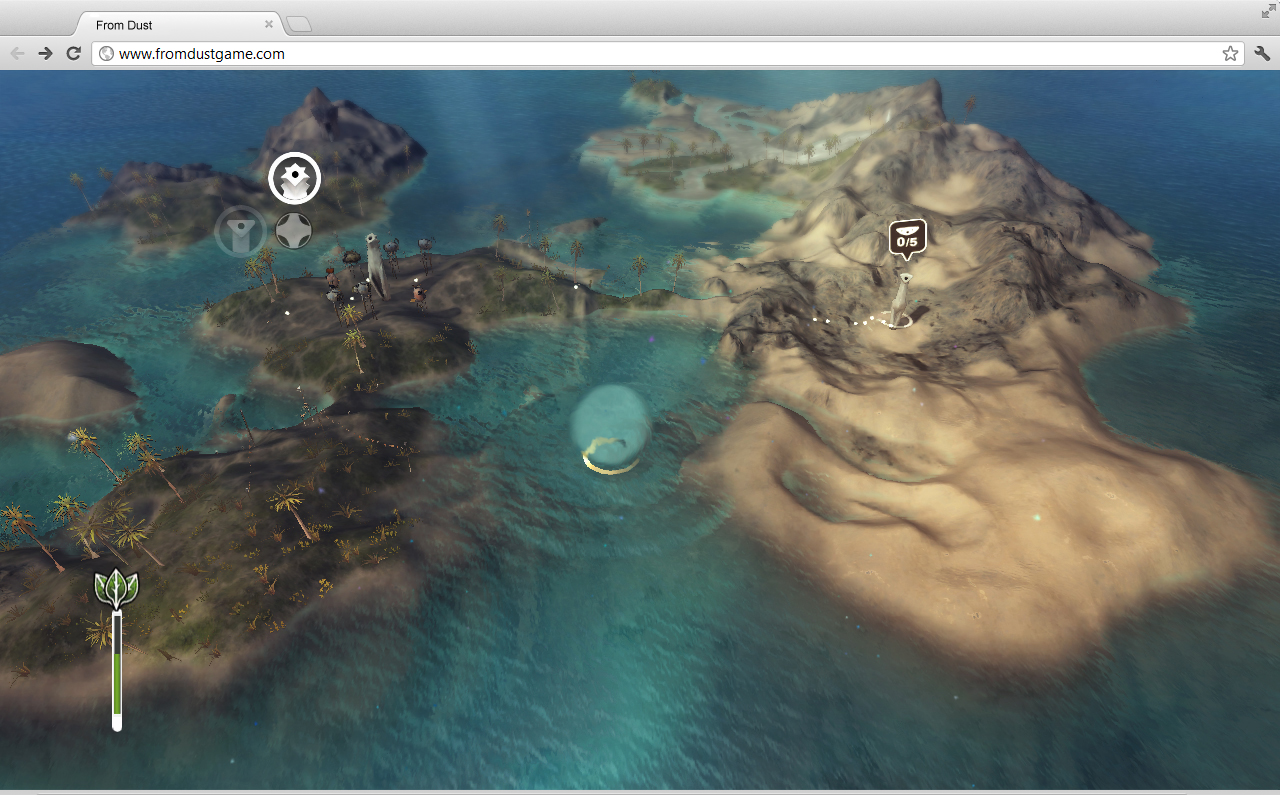Open a new tab with the new-tab button
The width and height of the screenshot is (1280, 795).
click(x=299, y=24)
